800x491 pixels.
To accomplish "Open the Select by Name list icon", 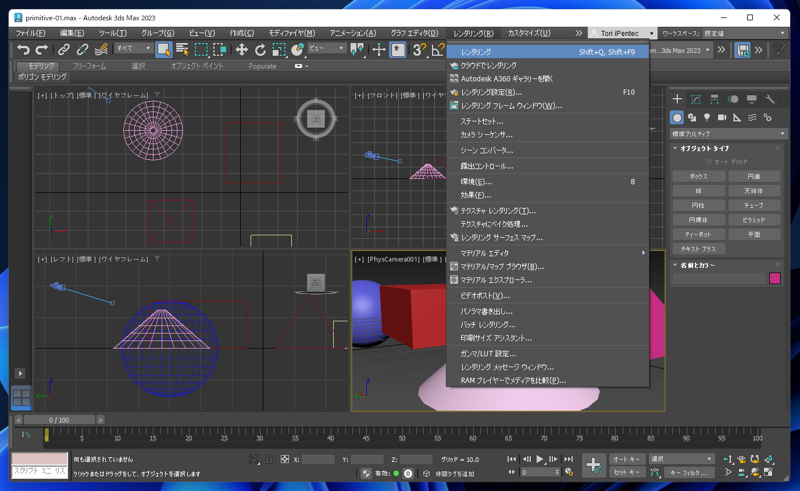I will point(182,50).
